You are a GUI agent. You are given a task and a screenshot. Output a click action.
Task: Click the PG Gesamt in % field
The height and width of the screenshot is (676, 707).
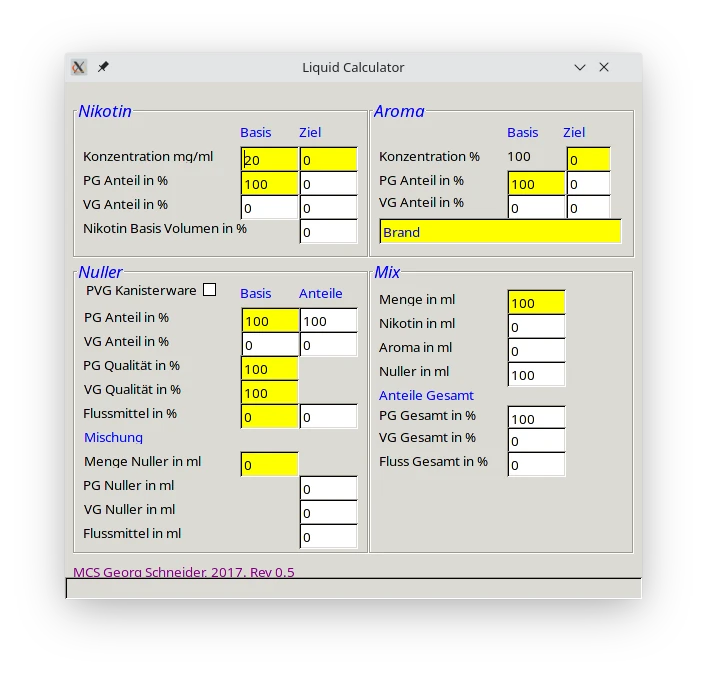(536, 419)
